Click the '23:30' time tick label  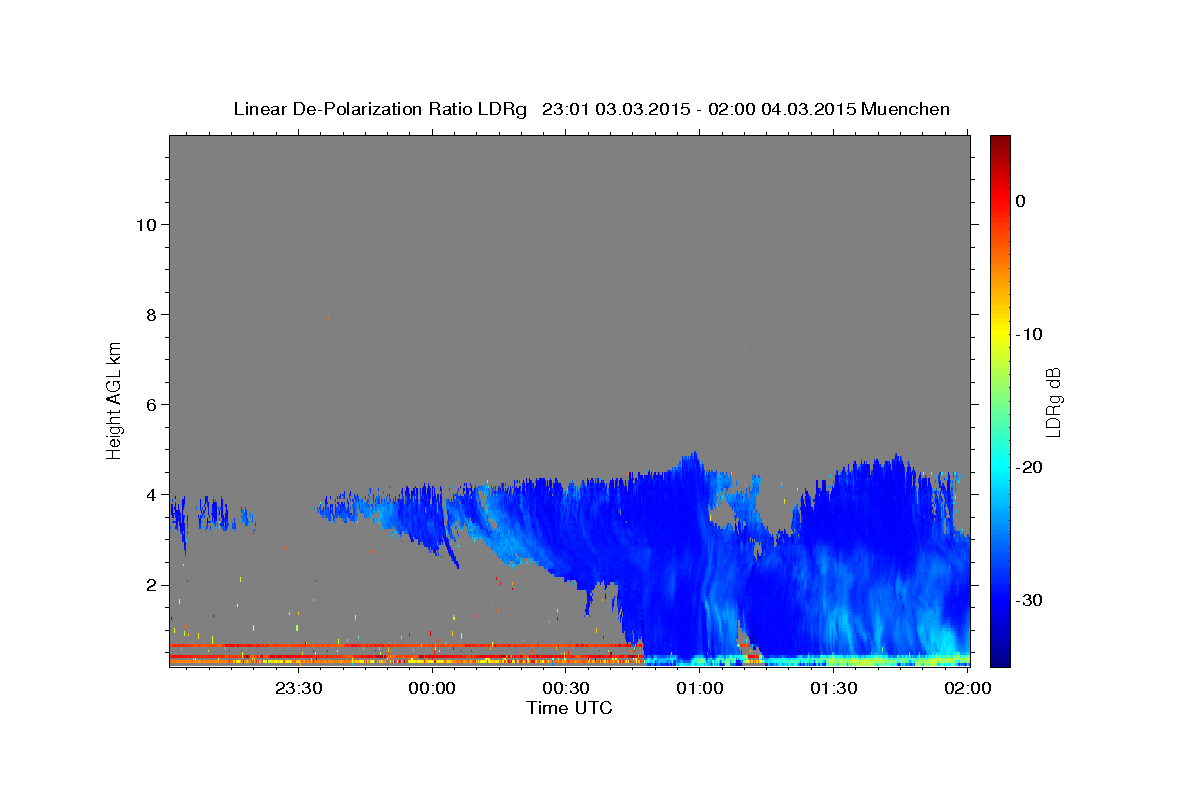tap(299, 688)
